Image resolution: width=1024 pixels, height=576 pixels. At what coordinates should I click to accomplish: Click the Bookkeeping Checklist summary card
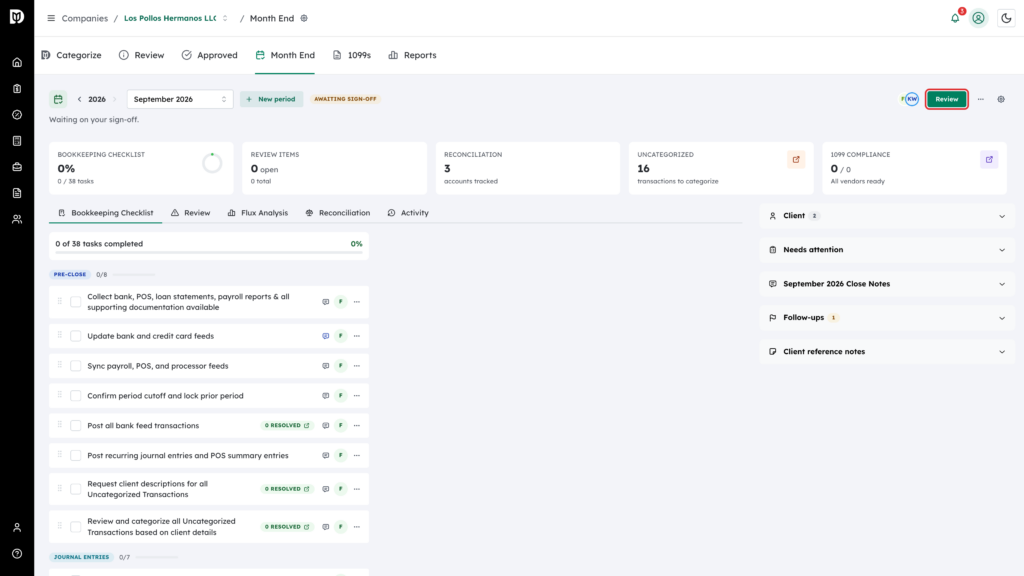click(141, 168)
